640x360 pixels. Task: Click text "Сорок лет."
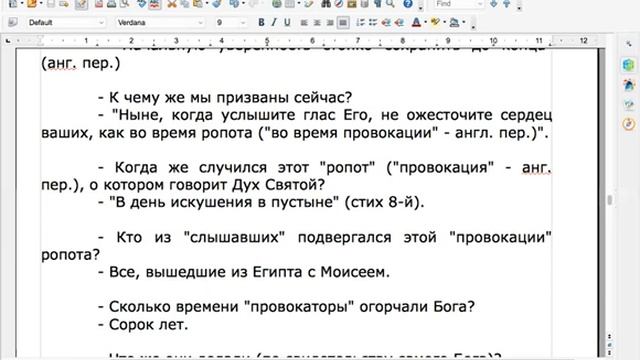click(149, 324)
